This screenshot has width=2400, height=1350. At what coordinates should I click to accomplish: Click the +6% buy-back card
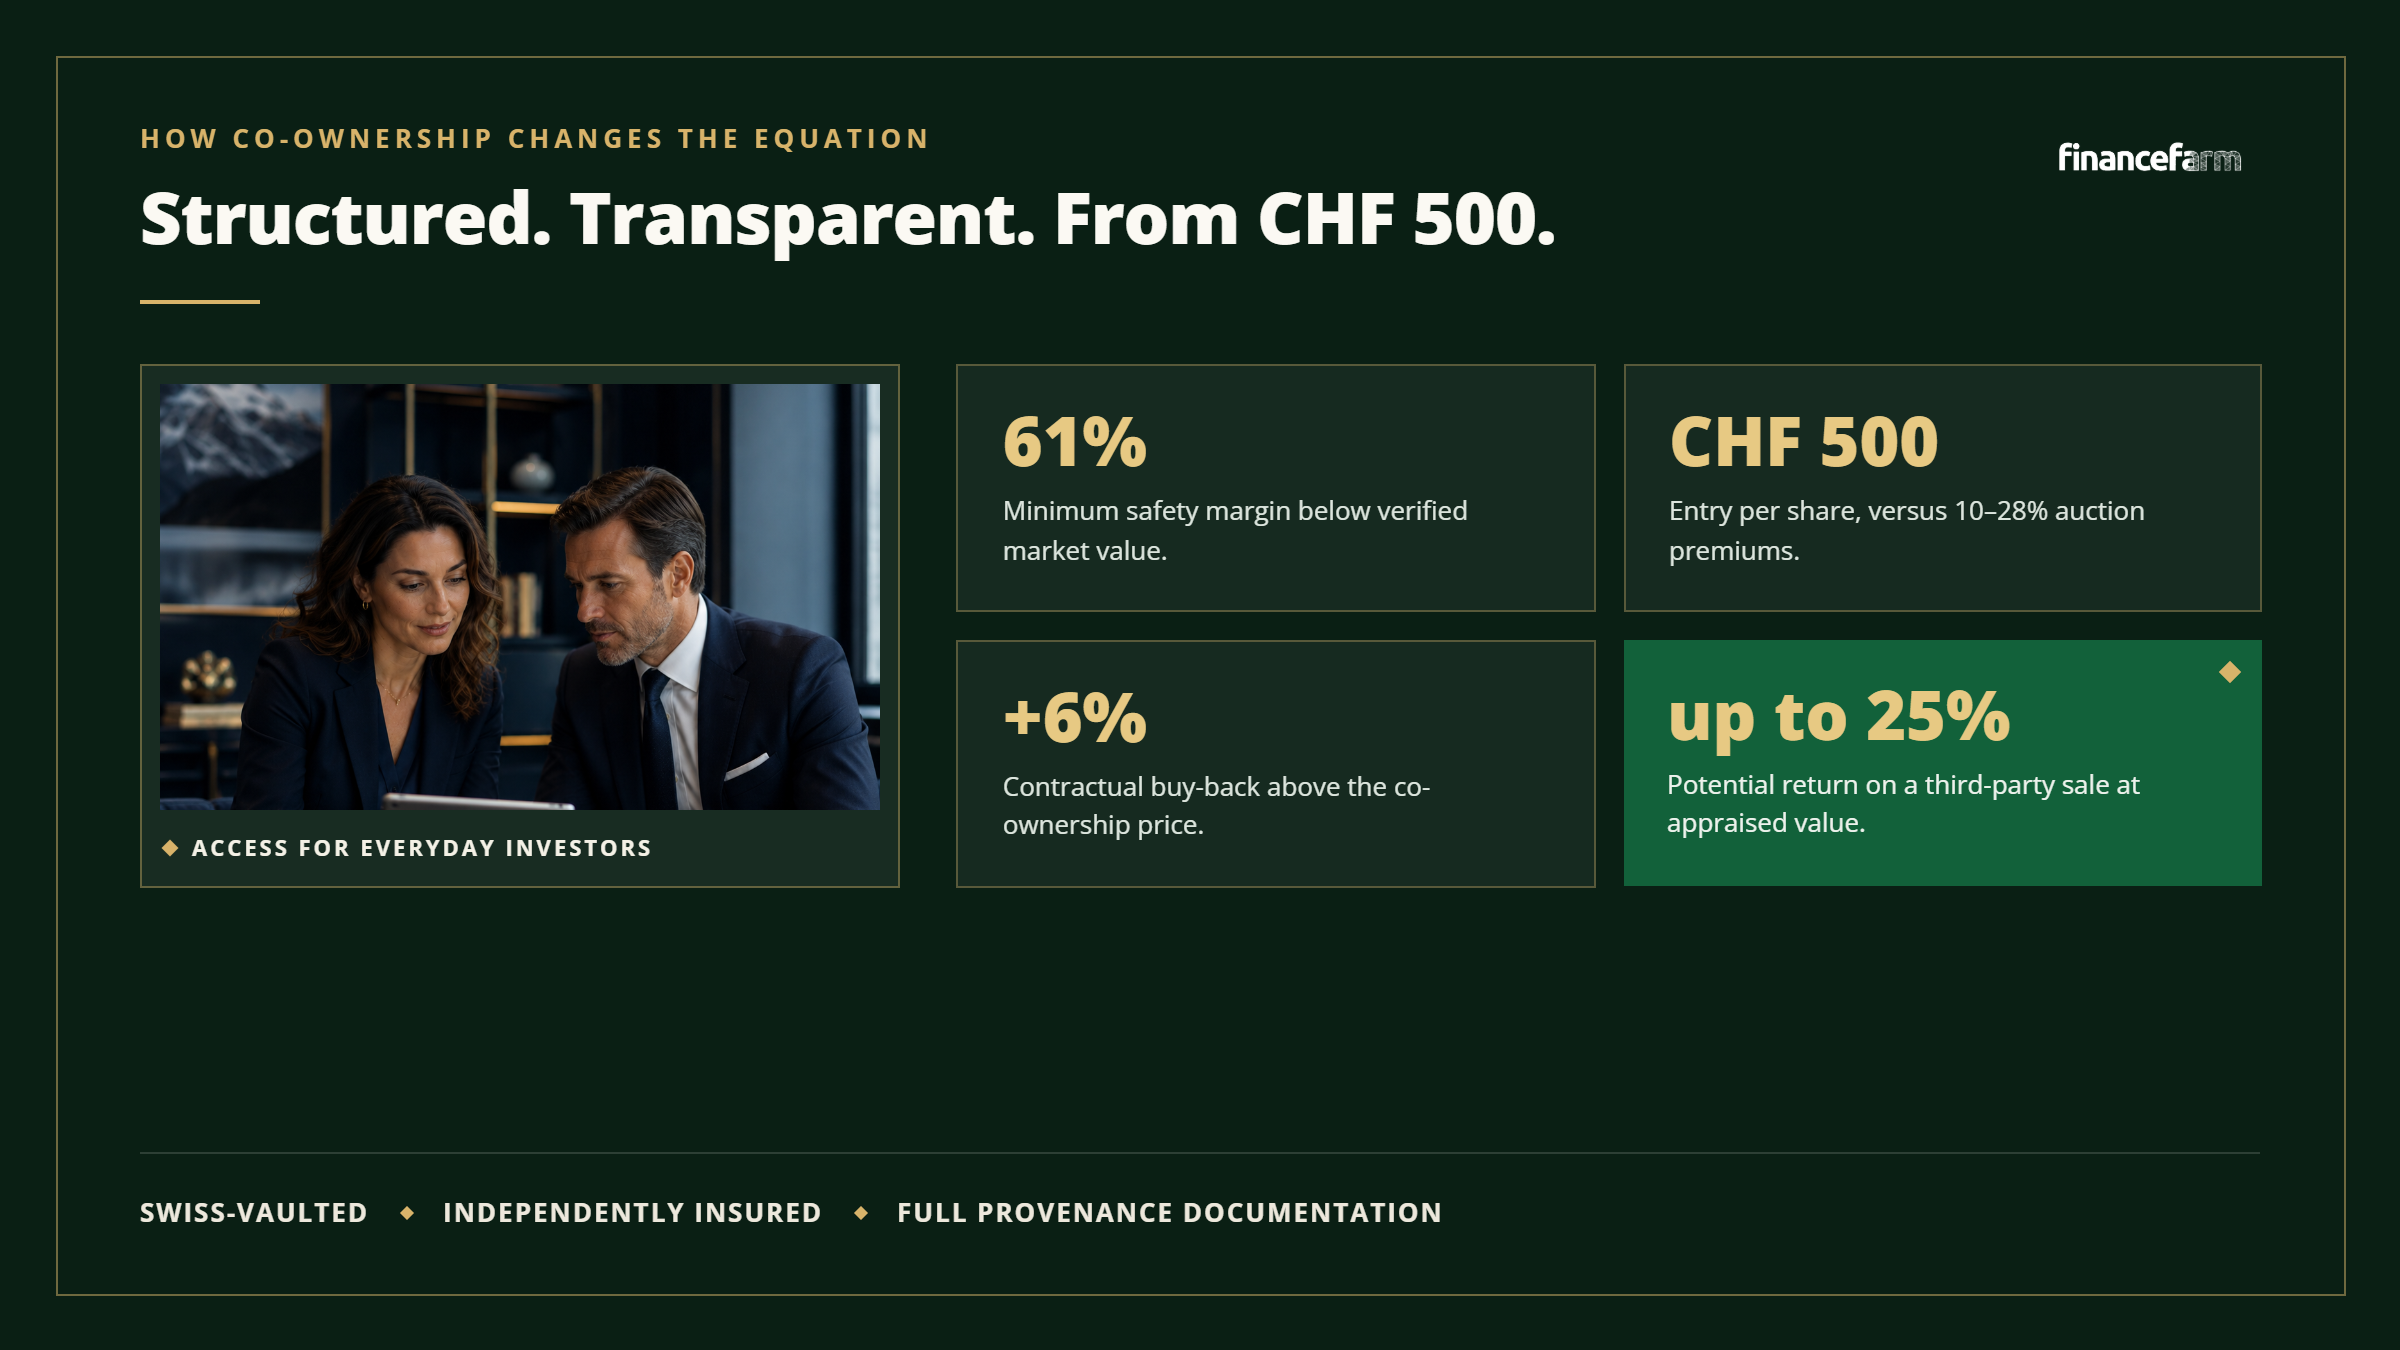pos(1276,764)
